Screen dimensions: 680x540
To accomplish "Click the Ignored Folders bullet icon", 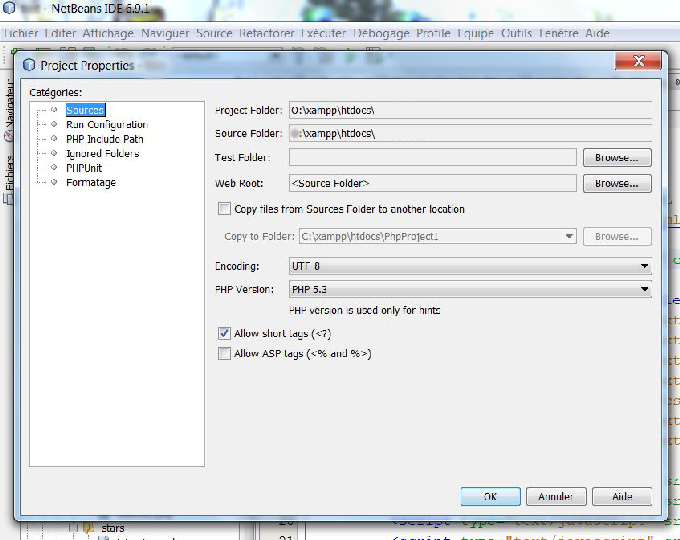I will point(54,153).
